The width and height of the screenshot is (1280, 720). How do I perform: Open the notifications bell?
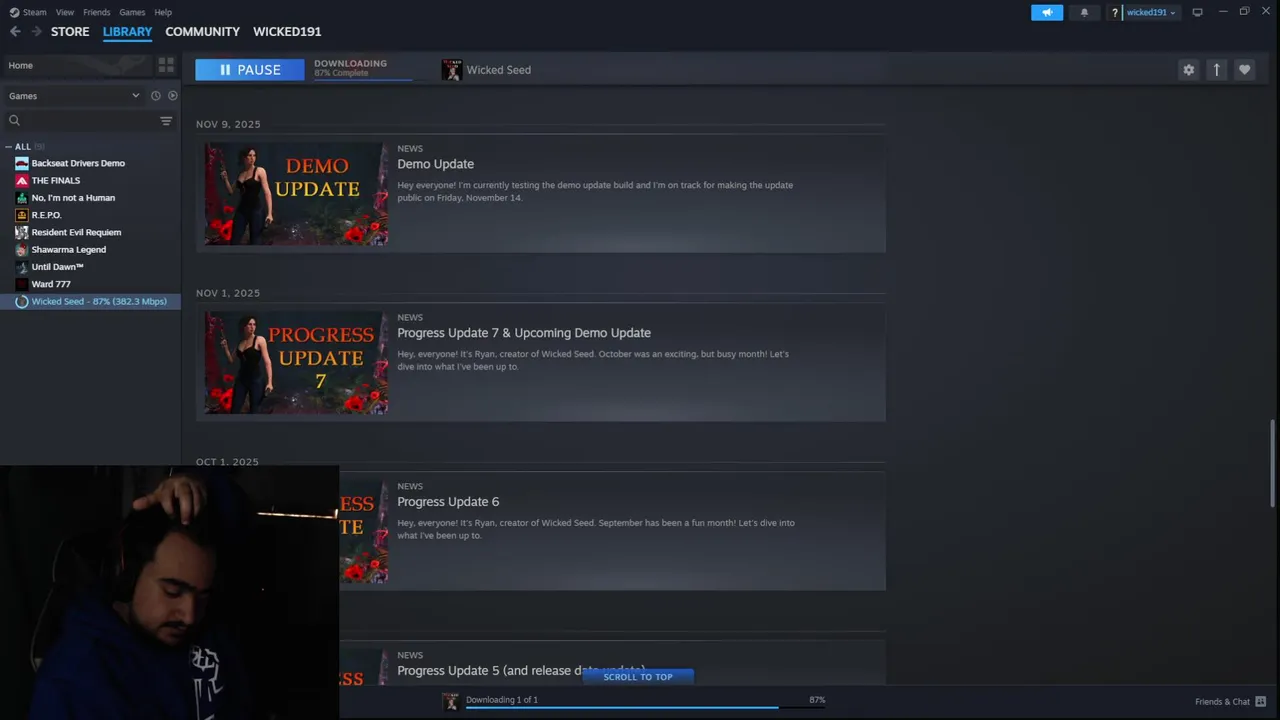tap(1084, 13)
